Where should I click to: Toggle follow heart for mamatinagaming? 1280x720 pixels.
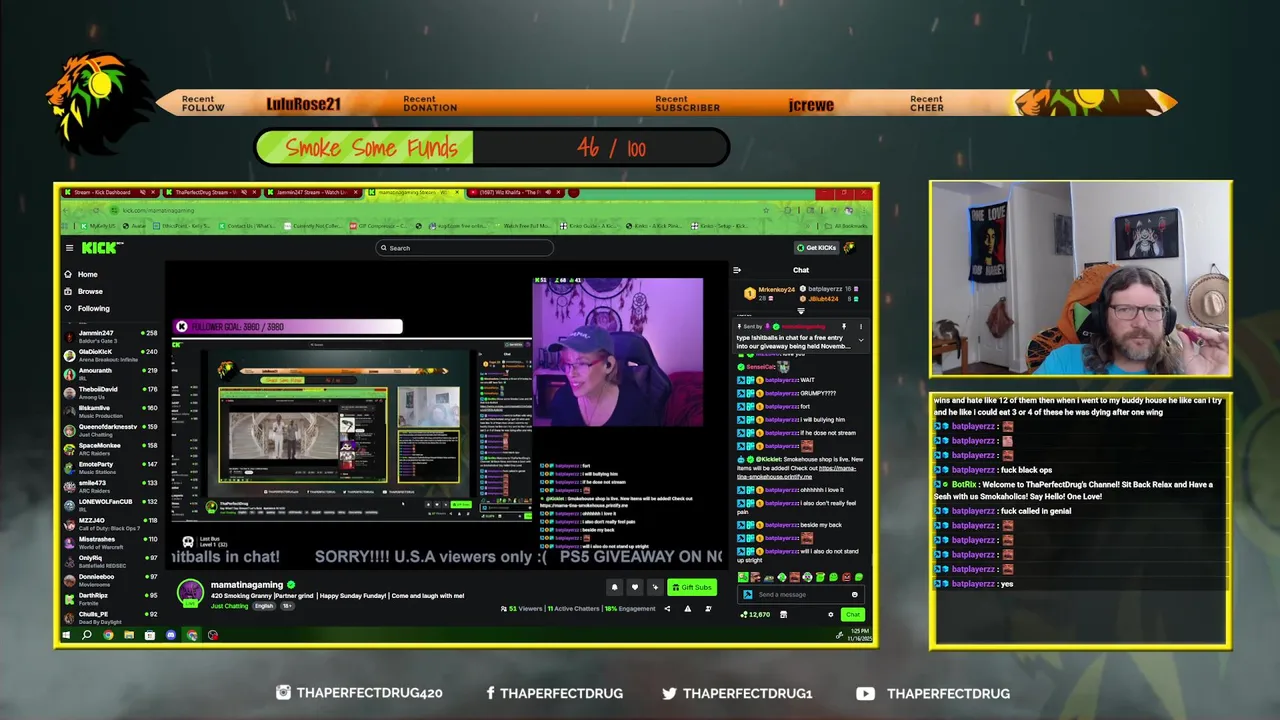(634, 587)
